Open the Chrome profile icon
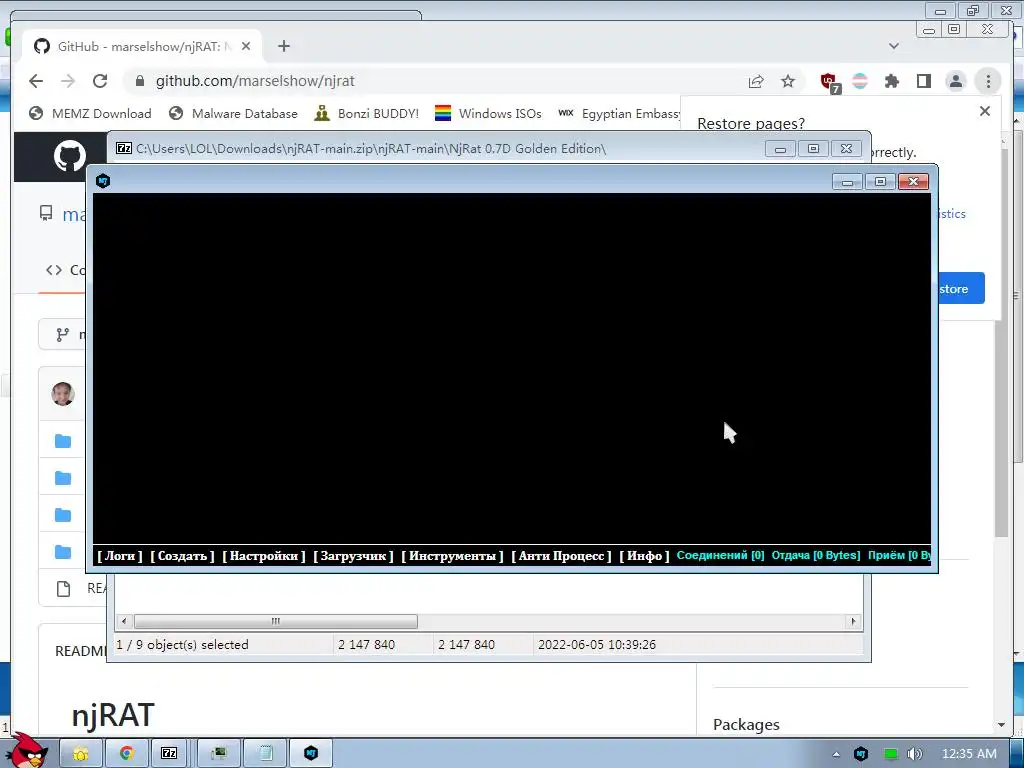Viewport: 1024px width, 768px height. click(955, 81)
